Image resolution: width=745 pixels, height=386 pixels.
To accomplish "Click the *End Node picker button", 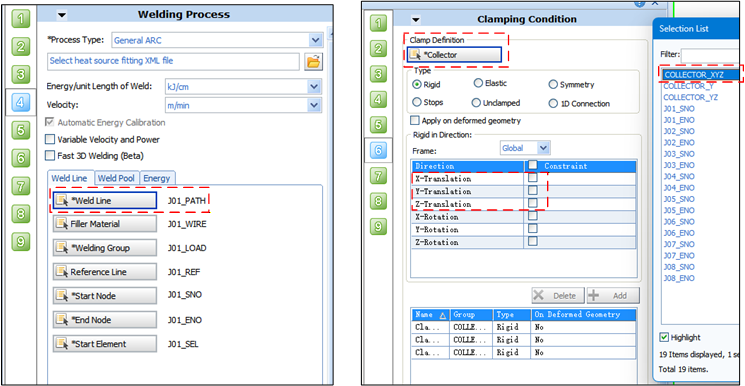I will pos(105,320).
